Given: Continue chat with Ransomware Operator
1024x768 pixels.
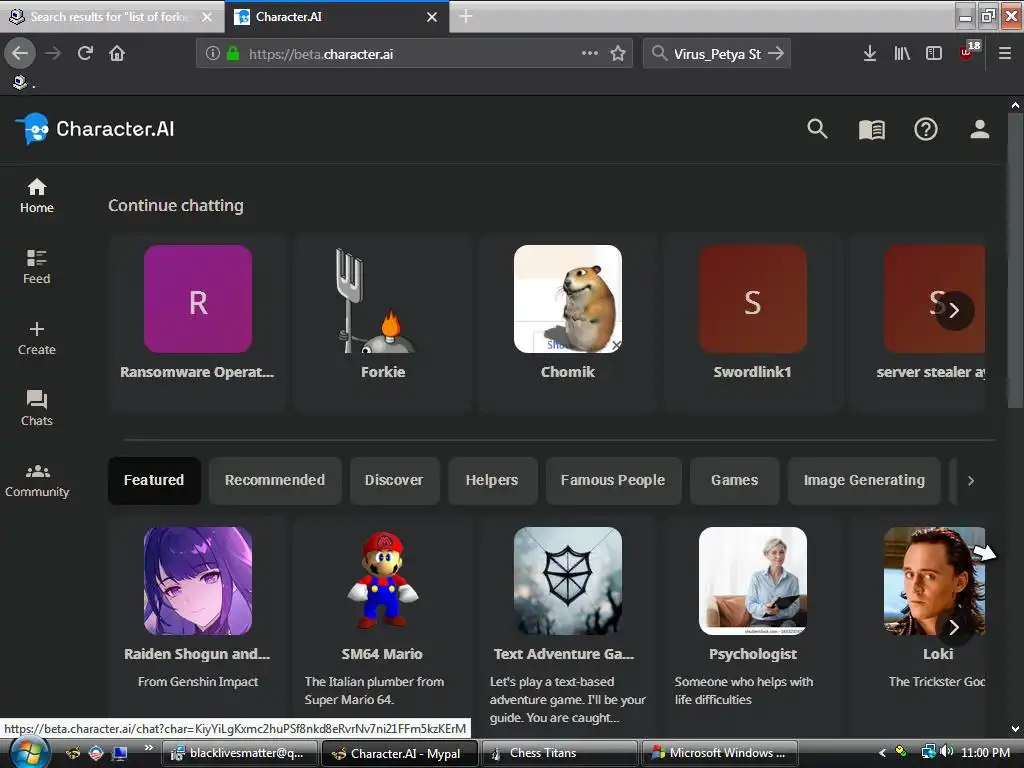Looking at the screenshot, I should (197, 321).
